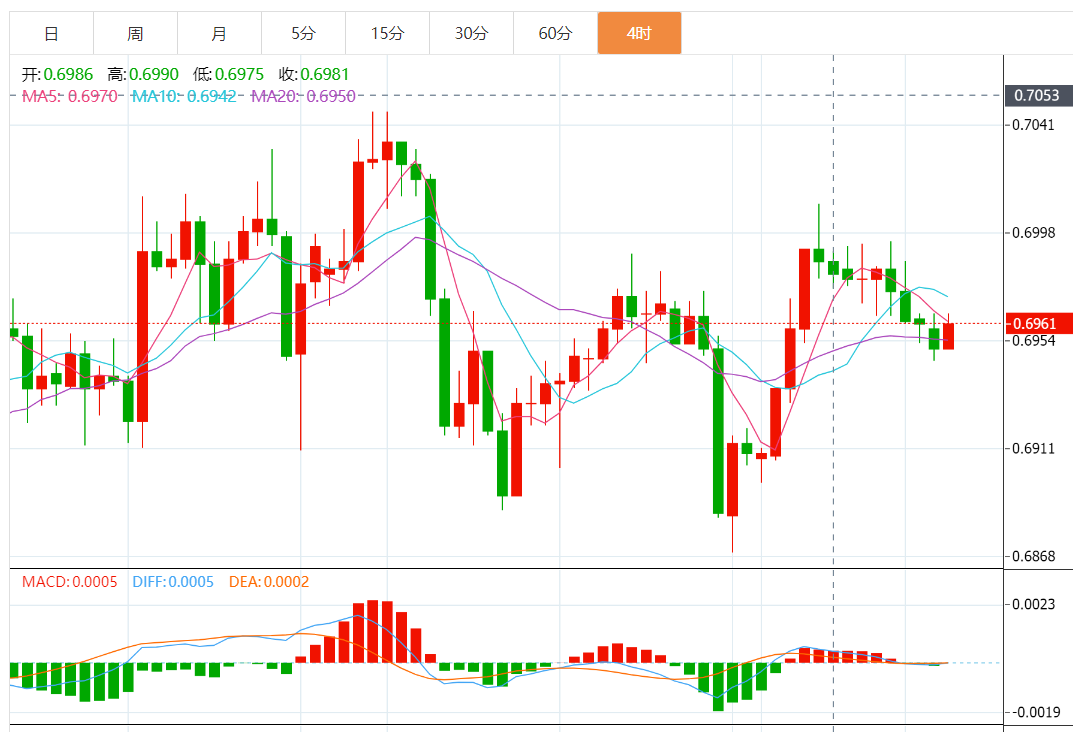Click the MA5: 0.6970 indicator label

pos(70,96)
